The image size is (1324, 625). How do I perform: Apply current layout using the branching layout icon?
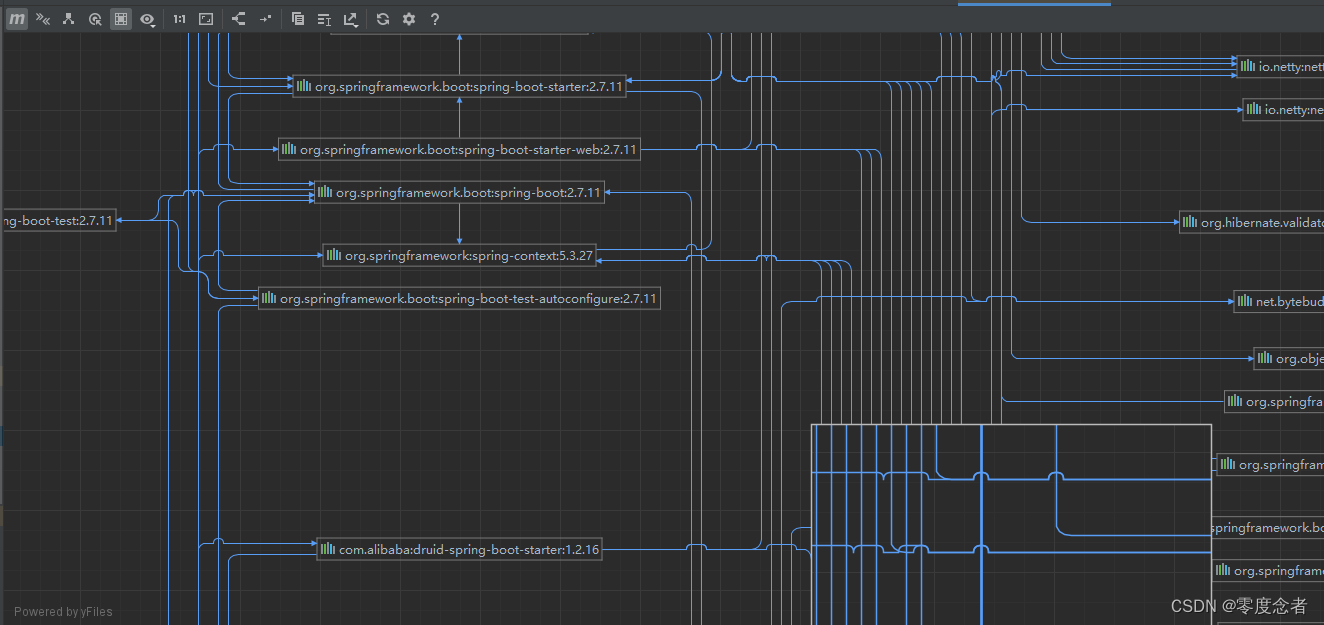click(238, 19)
